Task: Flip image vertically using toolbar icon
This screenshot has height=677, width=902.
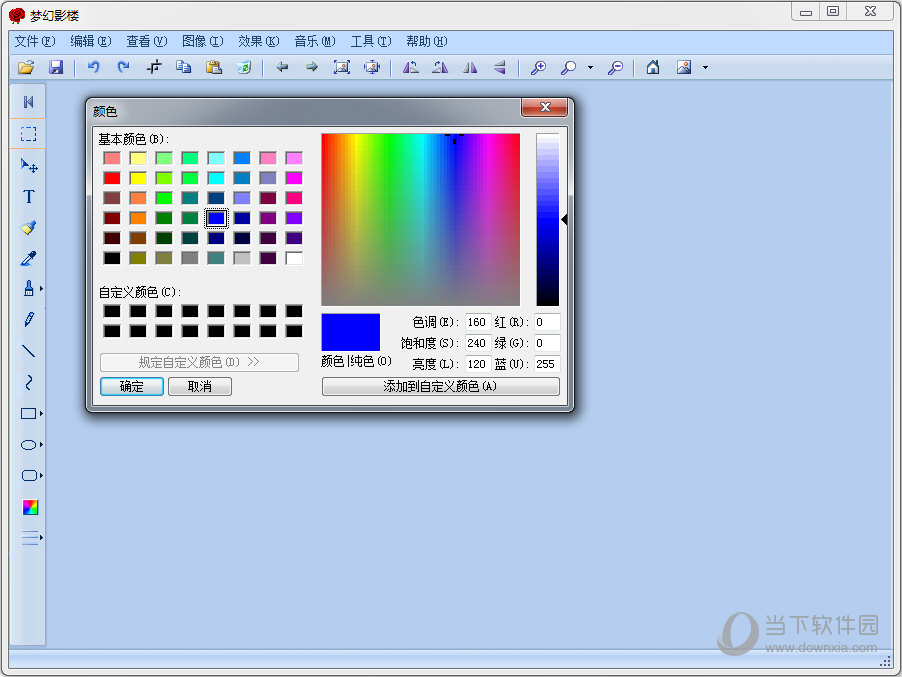Action: 500,67
